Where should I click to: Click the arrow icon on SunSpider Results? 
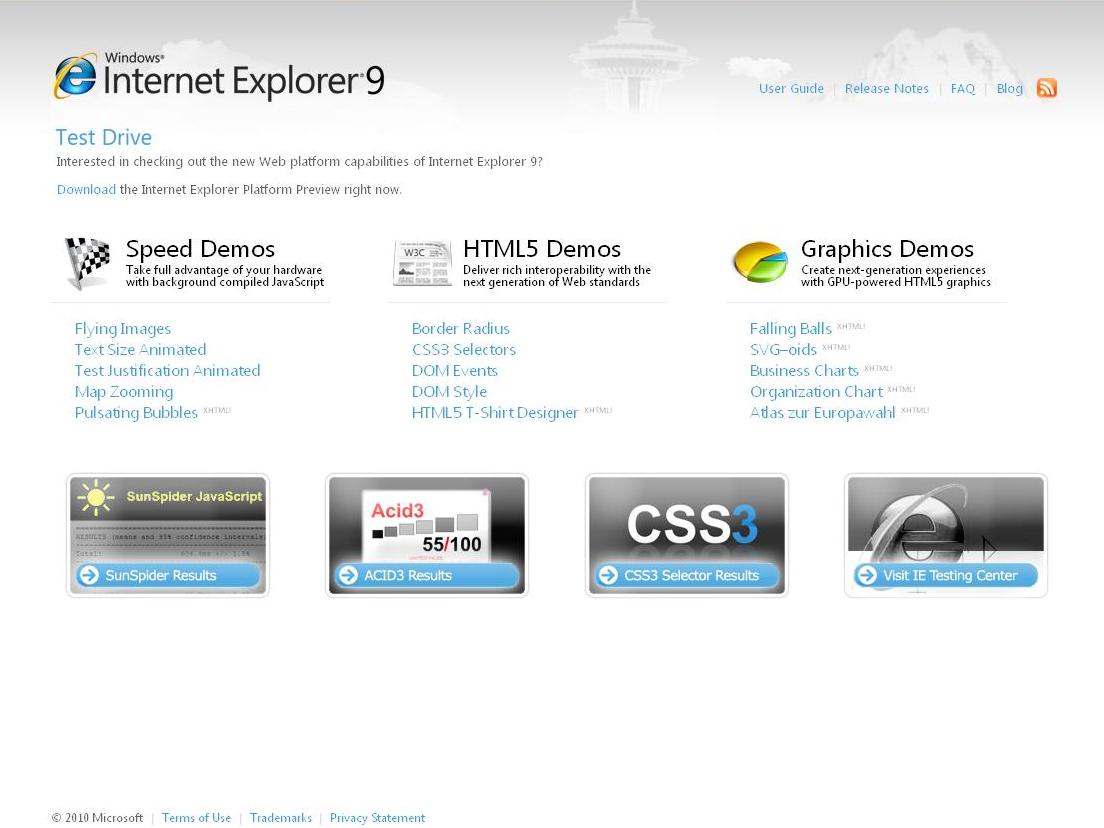pyautogui.click(x=89, y=575)
